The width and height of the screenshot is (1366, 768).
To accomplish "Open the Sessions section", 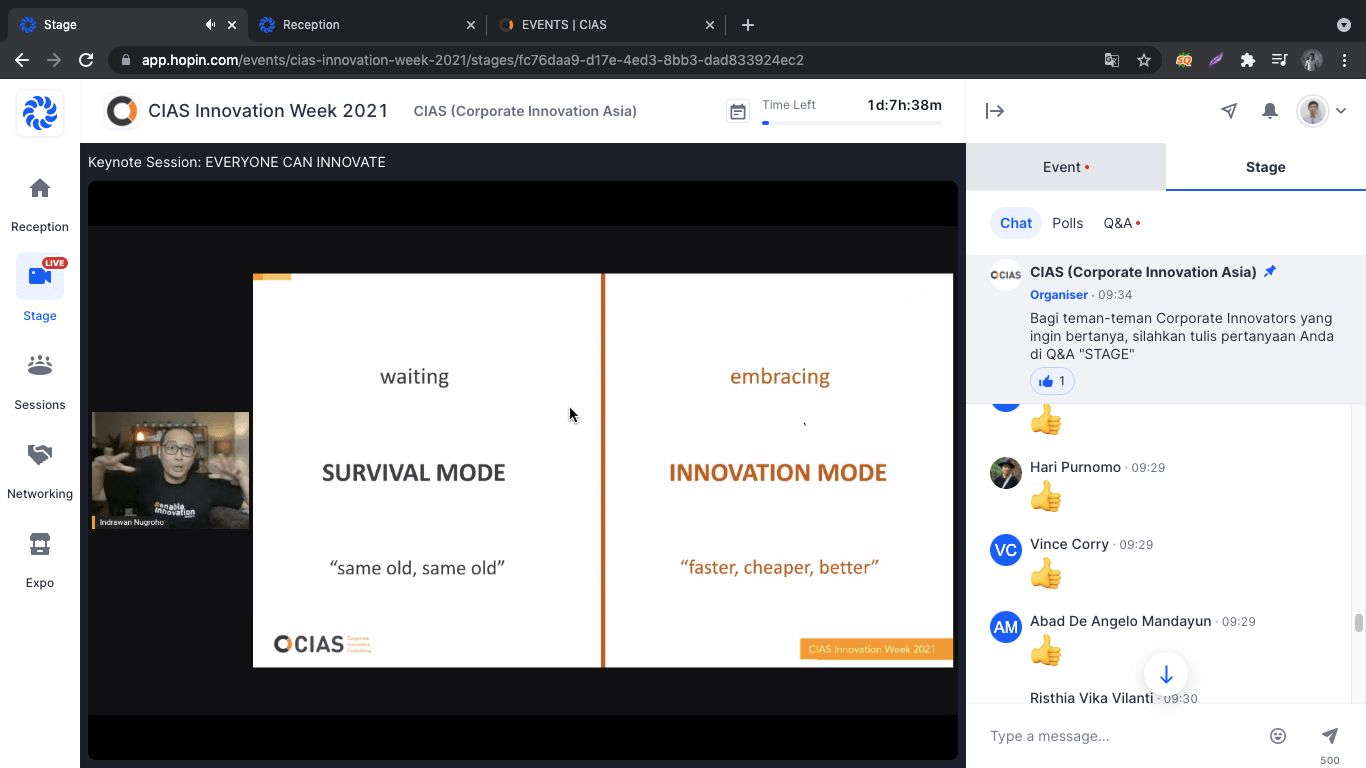I will point(40,381).
